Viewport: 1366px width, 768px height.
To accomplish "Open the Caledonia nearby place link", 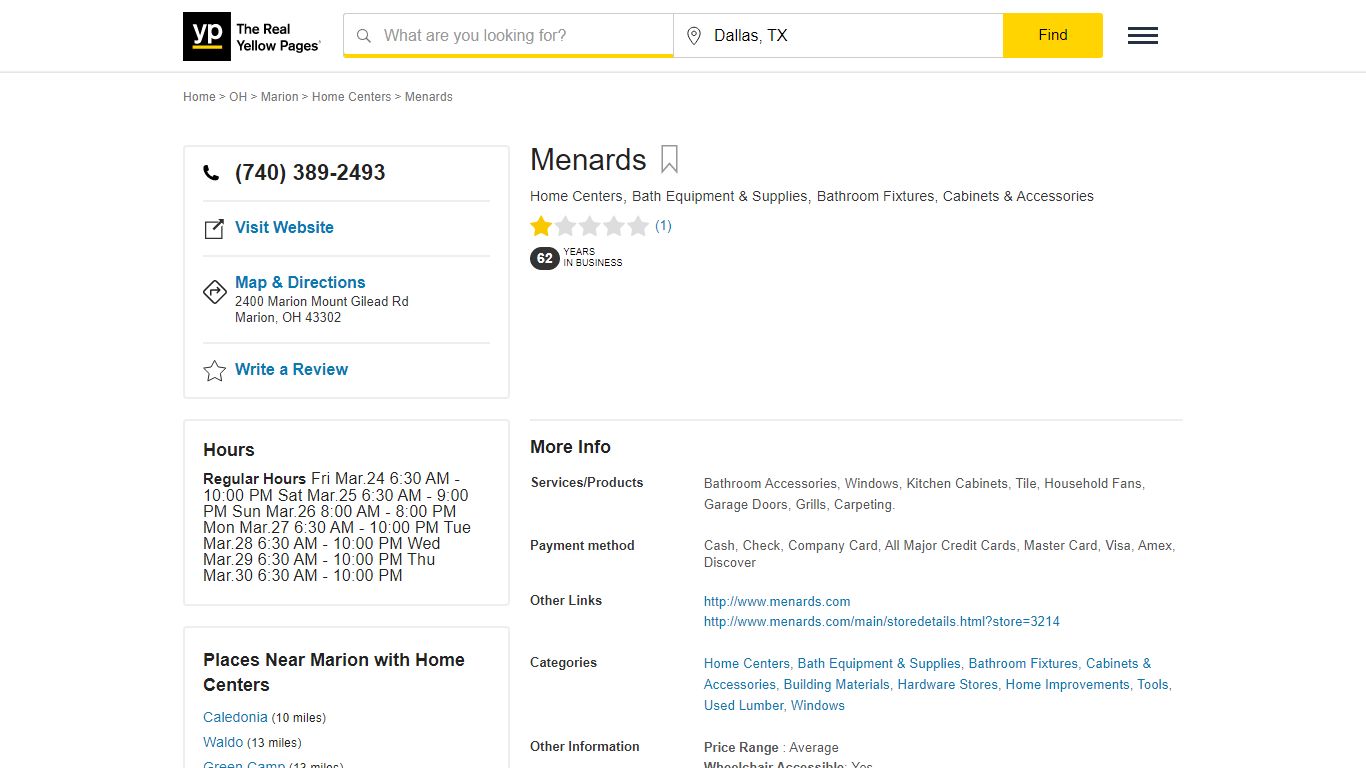I will (235, 718).
